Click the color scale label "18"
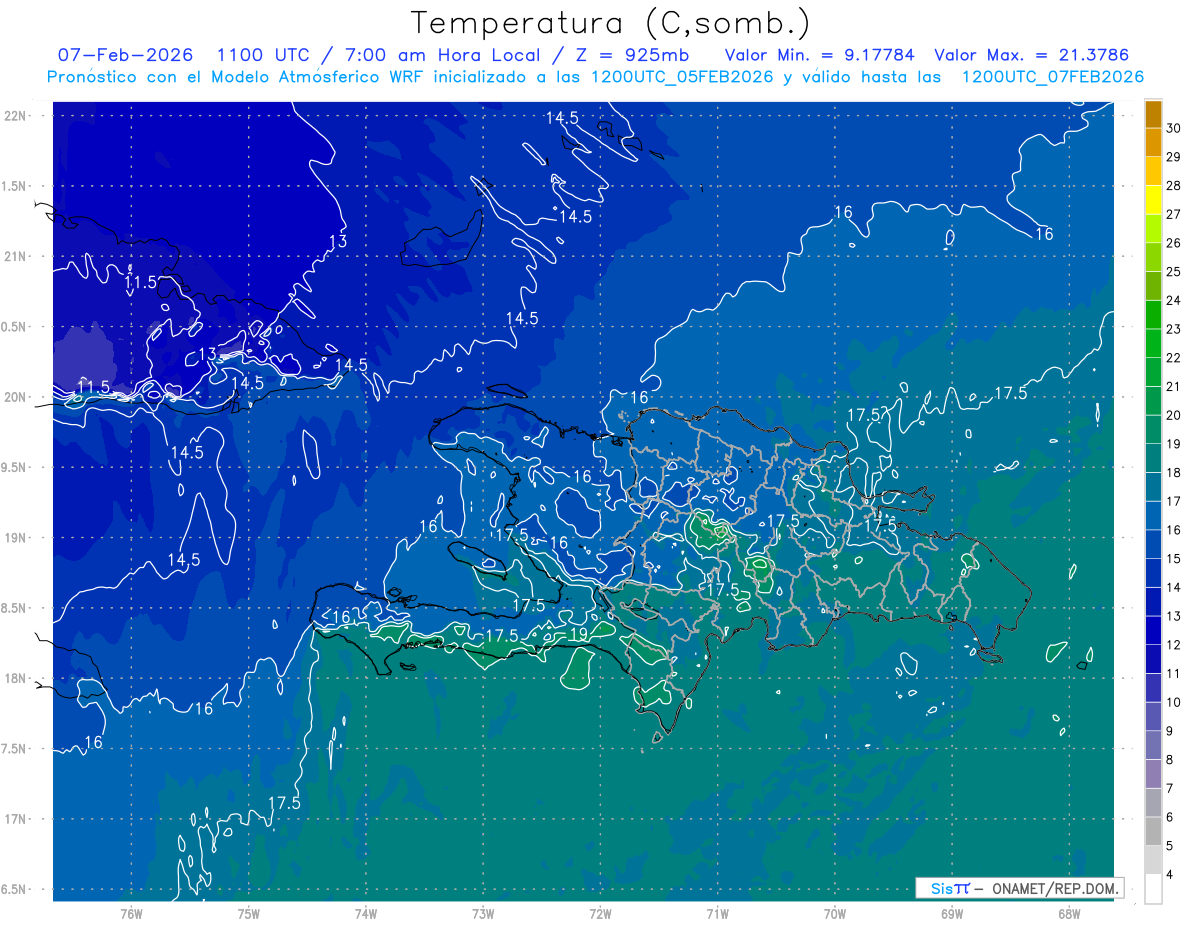This screenshot has width=1200, height=927. coord(1174,473)
